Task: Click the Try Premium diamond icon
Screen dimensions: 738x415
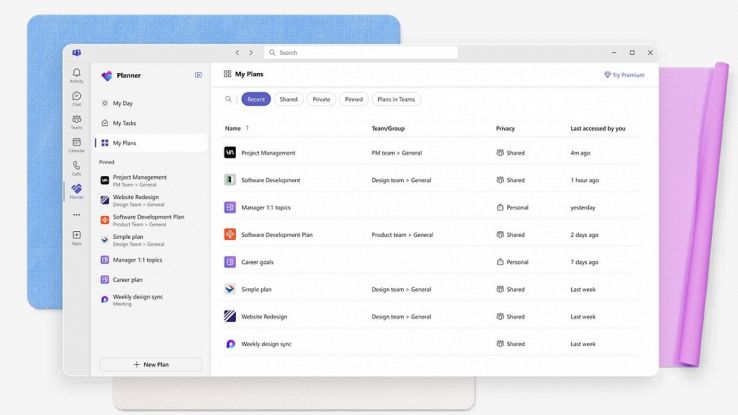Action: point(607,75)
